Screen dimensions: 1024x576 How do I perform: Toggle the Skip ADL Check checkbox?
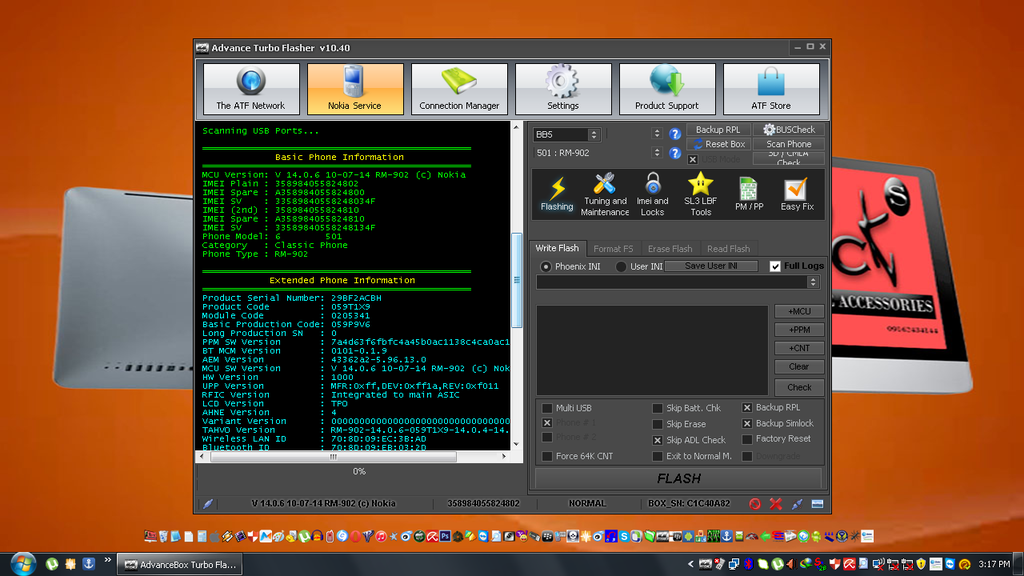pos(658,440)
